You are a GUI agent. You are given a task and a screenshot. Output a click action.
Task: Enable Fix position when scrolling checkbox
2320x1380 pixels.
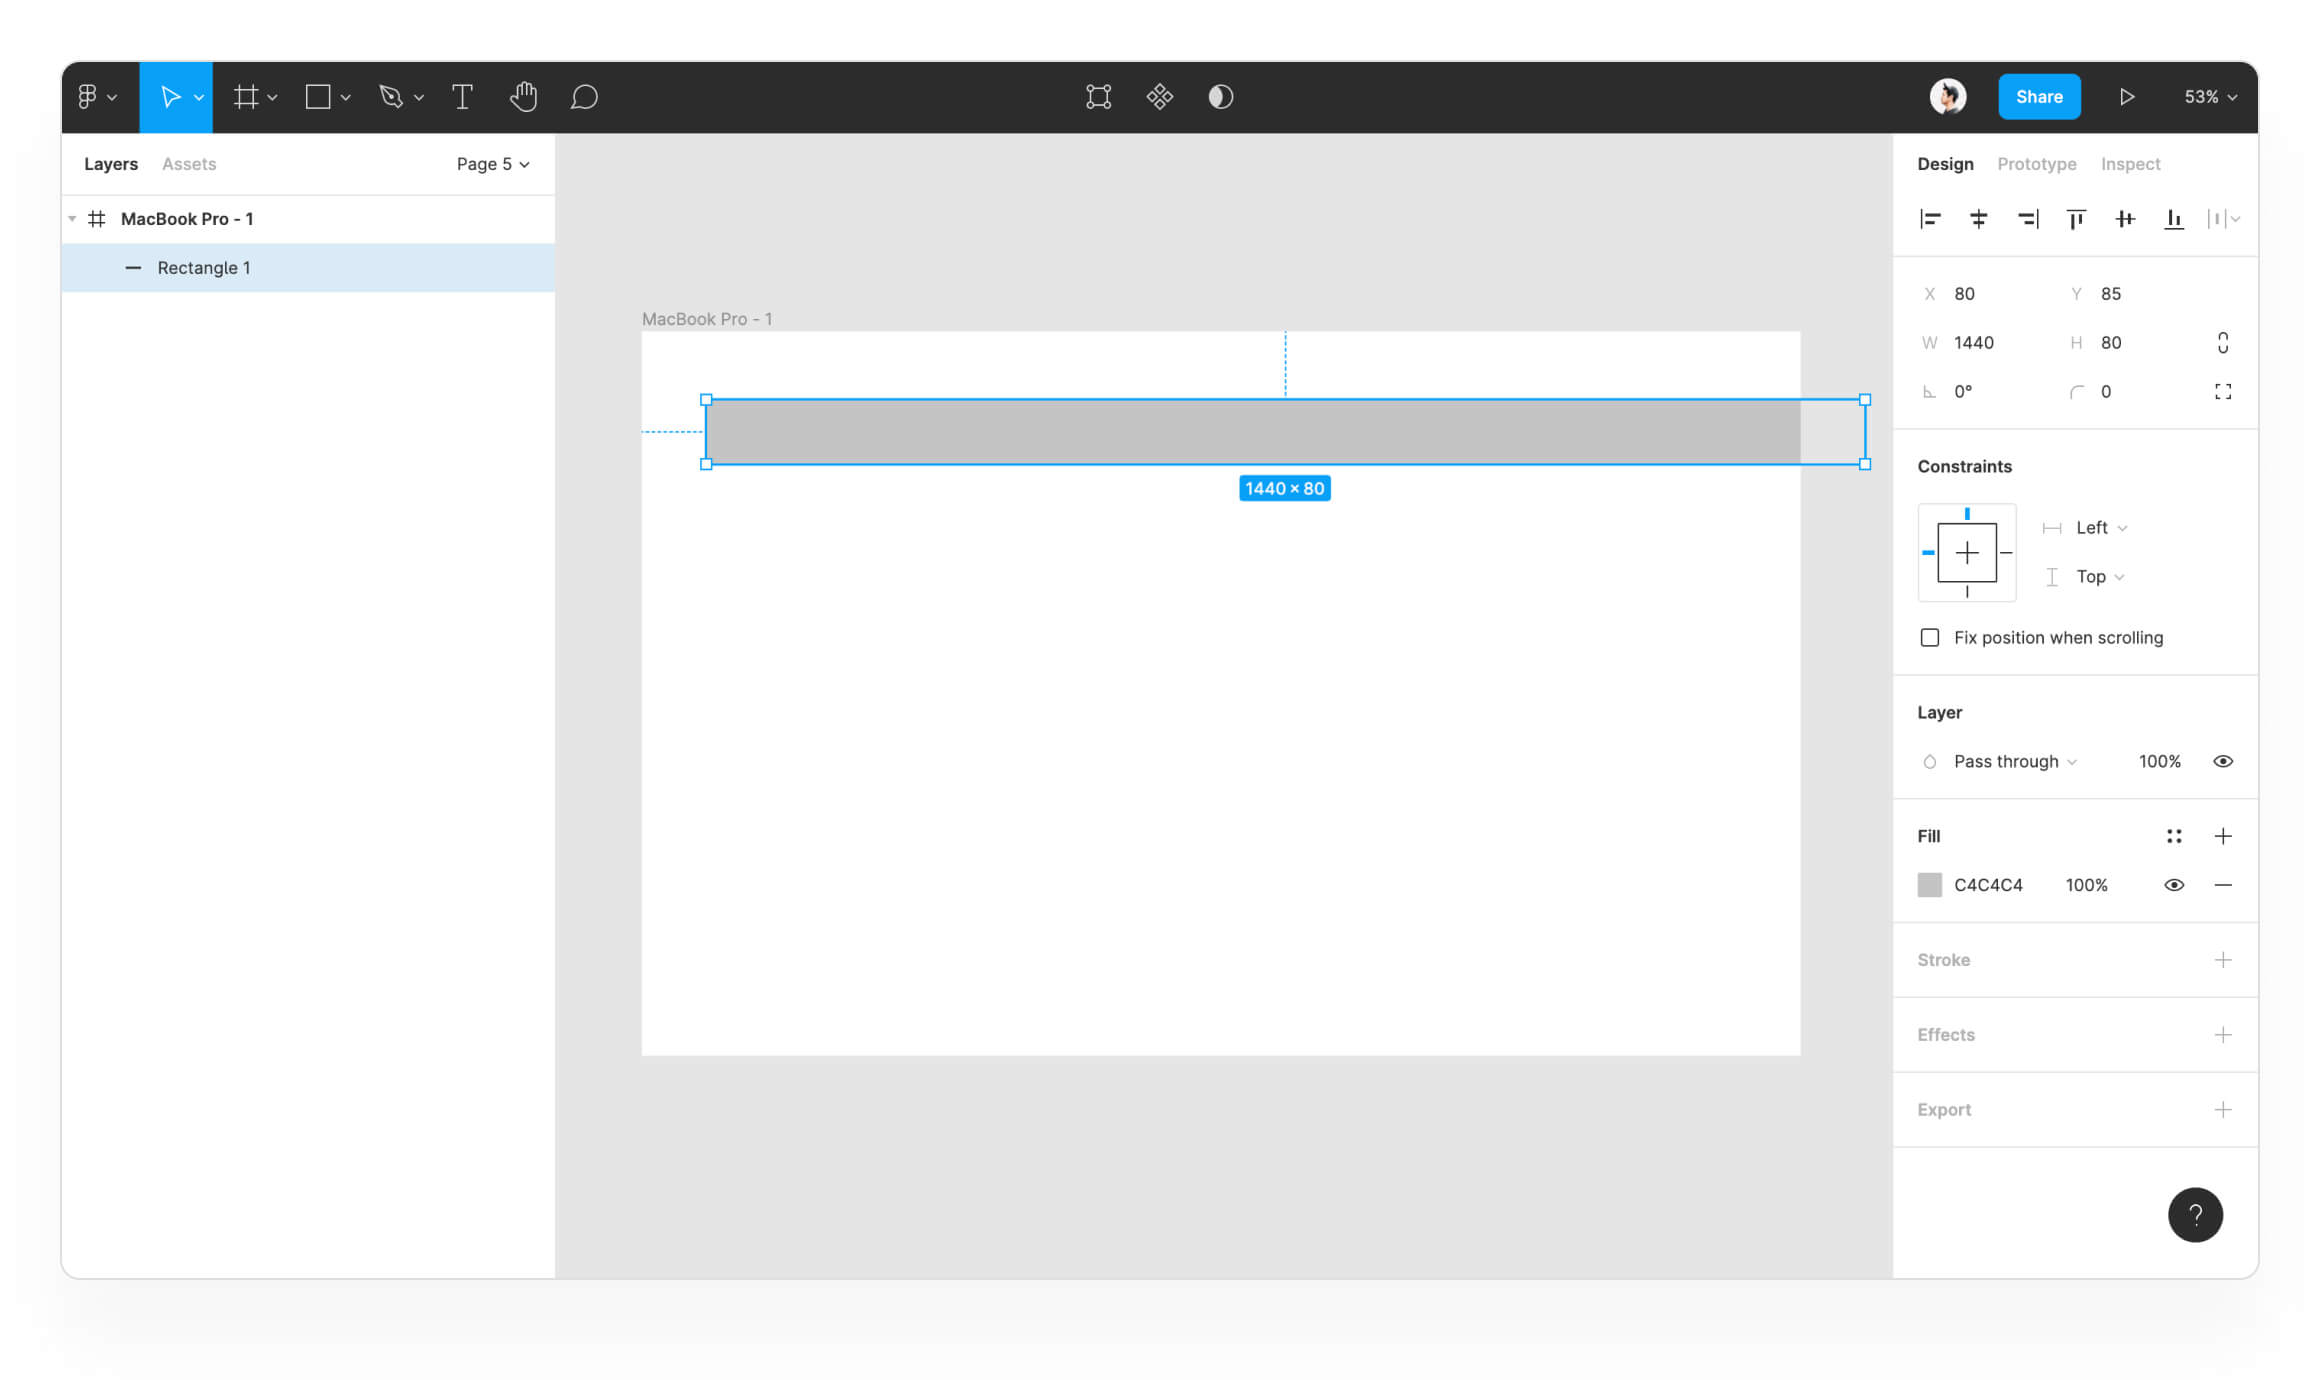point(1930,638)
